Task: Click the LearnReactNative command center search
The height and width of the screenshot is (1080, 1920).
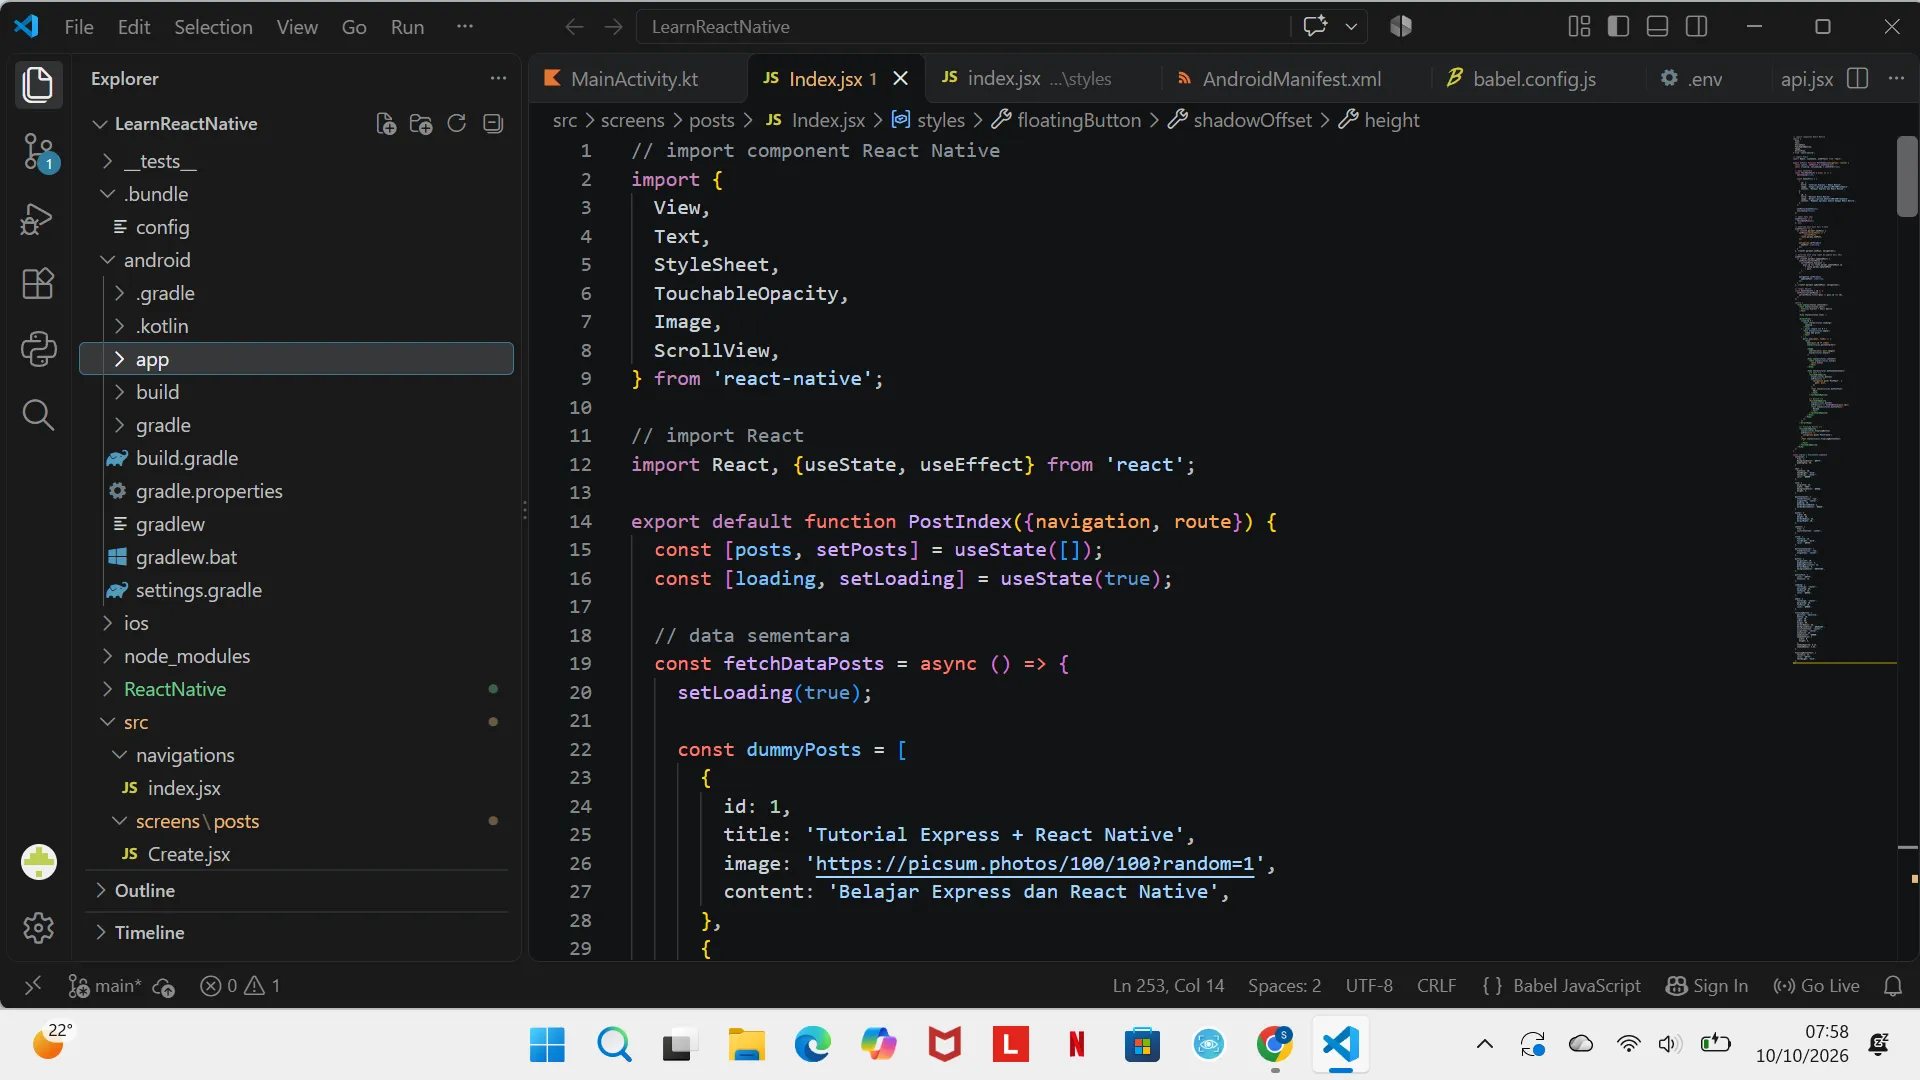Action: click(962, 27)
